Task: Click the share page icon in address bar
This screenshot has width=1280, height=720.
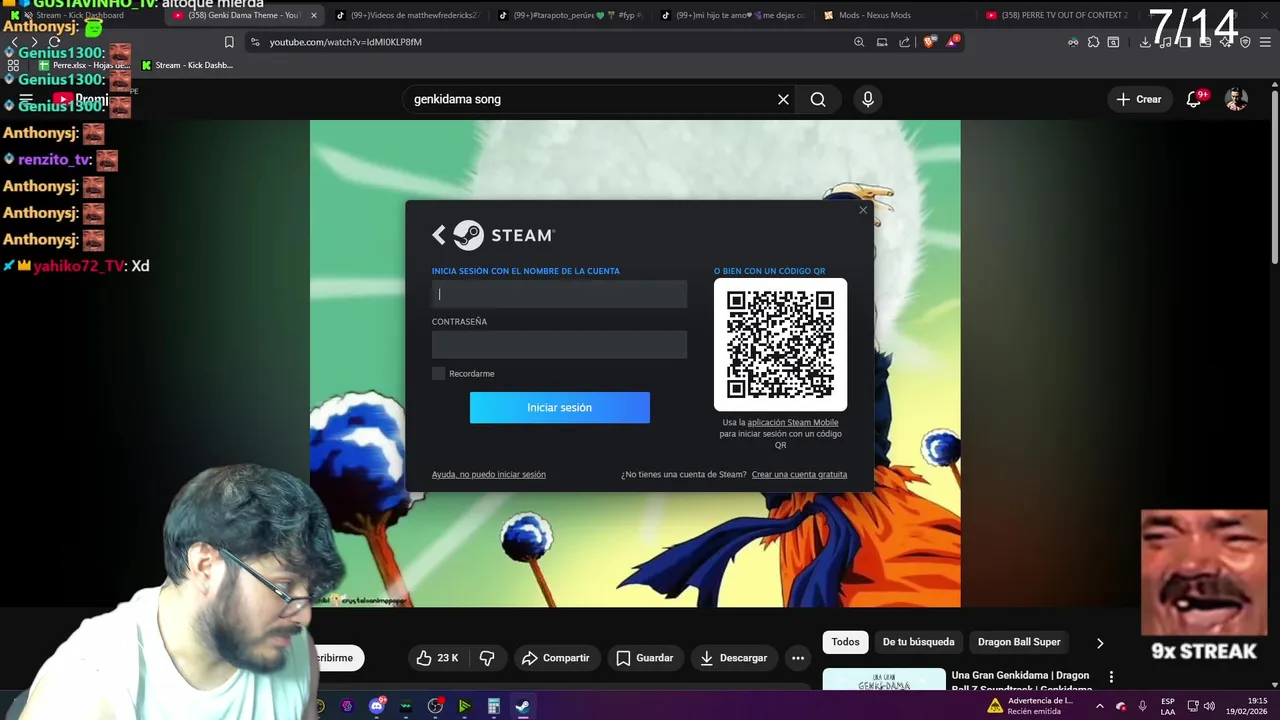Action: pos(905,42)
